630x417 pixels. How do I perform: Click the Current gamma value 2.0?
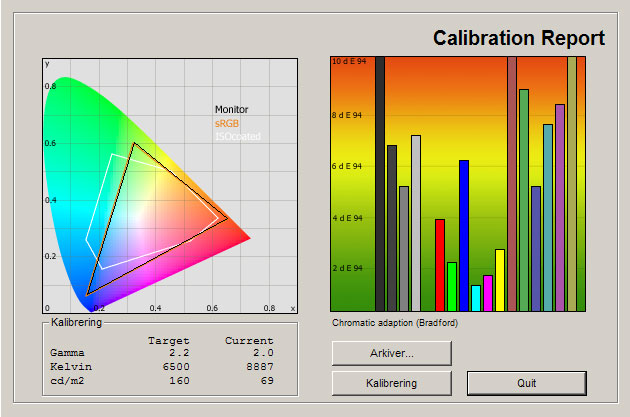(263, 353)
